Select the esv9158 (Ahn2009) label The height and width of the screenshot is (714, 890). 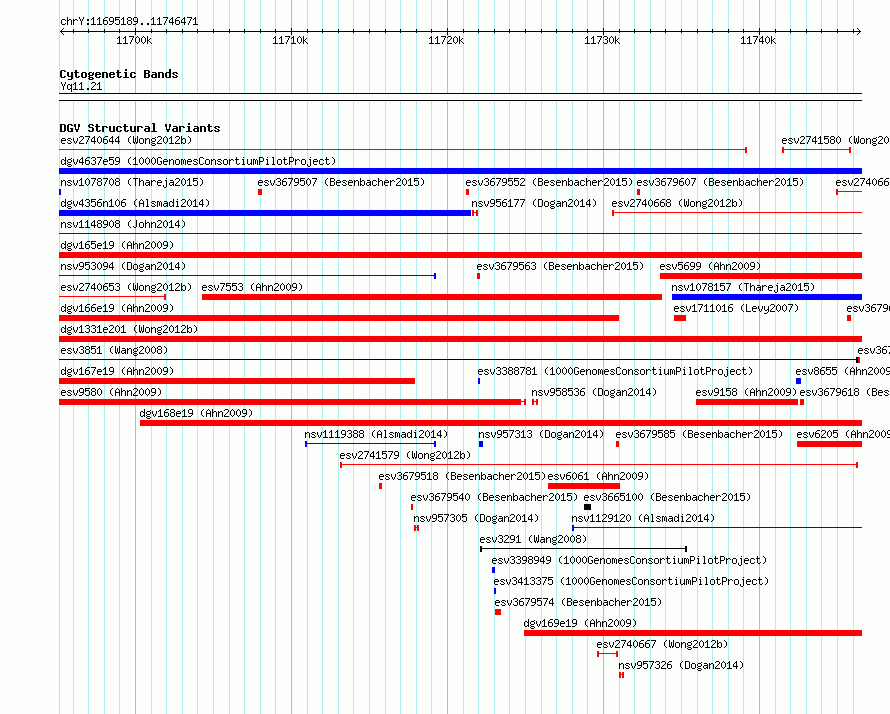click(746, 392)
